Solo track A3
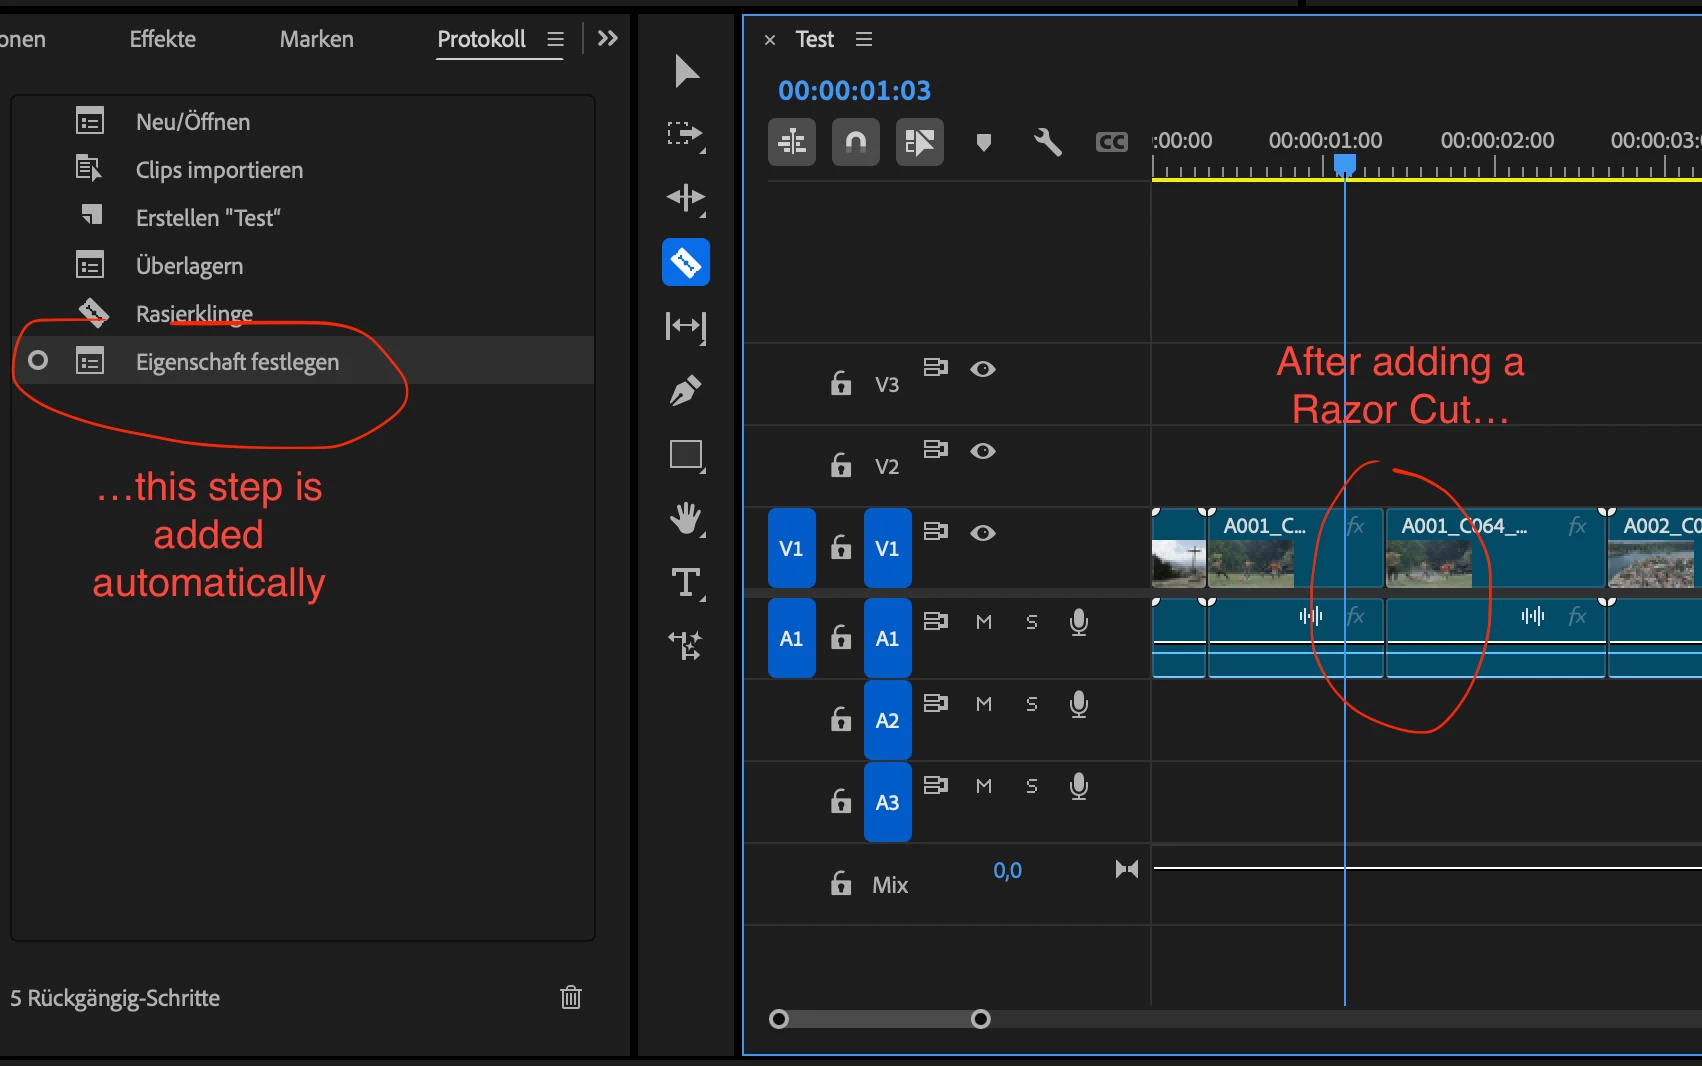Image resolution: width=1702 pixels, height=1066 pixels. [1032, 786]
